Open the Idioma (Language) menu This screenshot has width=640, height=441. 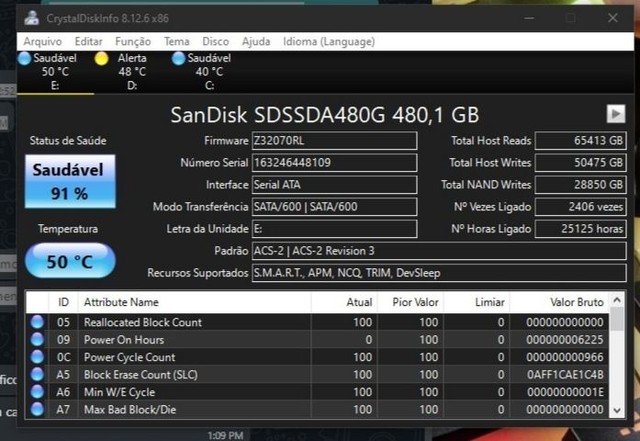coord(329,42)
